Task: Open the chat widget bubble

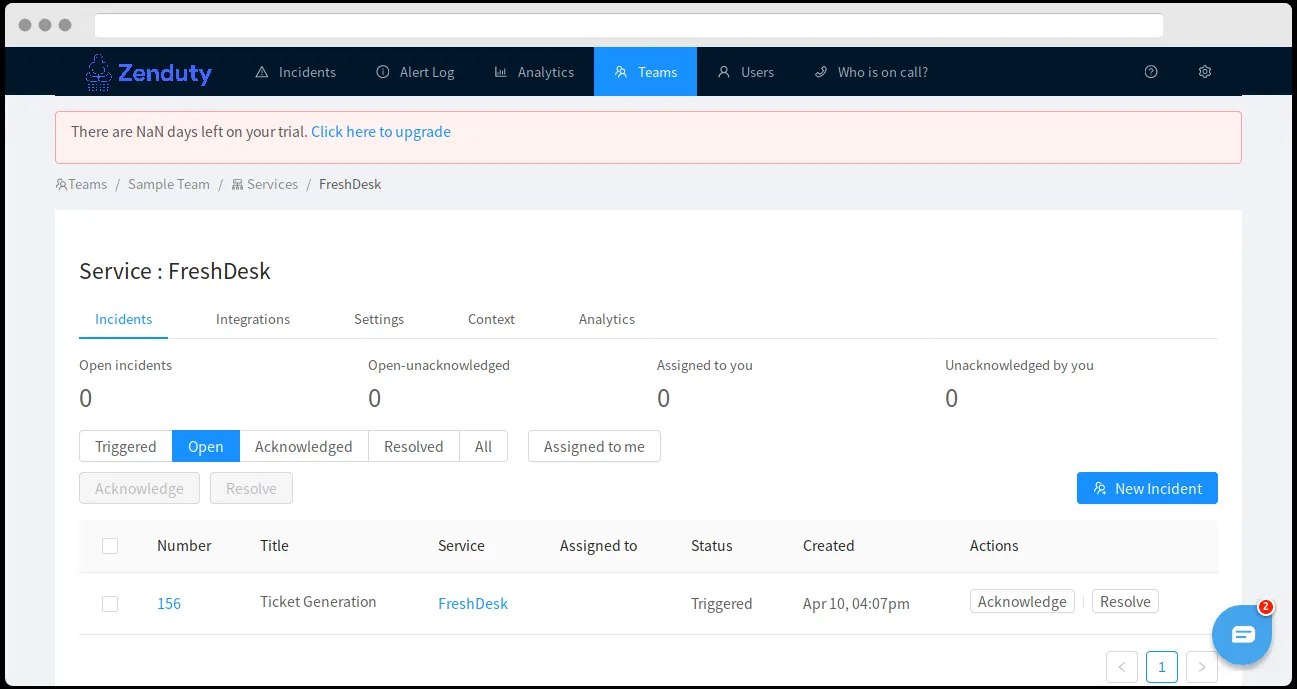Action: click(x=1242, y=634)
